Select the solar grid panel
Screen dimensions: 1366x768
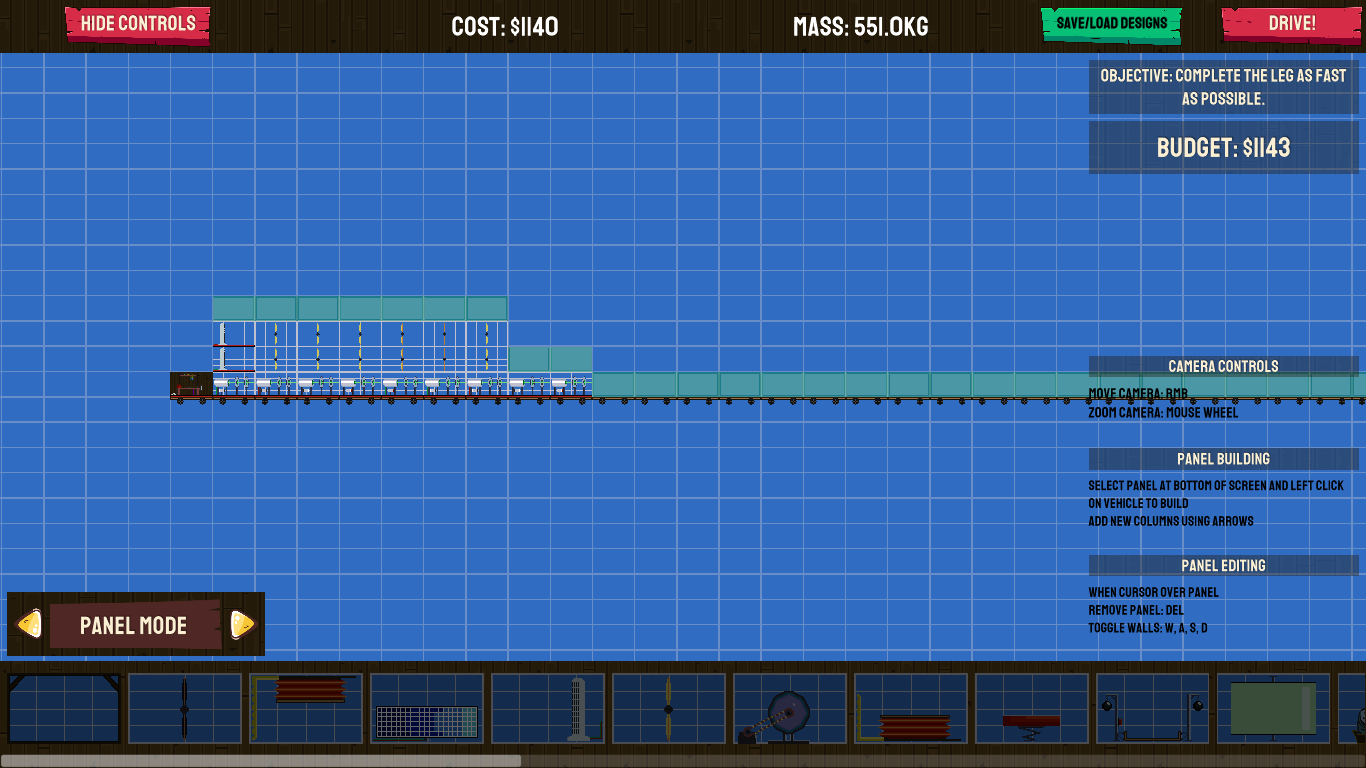point(427,708)
